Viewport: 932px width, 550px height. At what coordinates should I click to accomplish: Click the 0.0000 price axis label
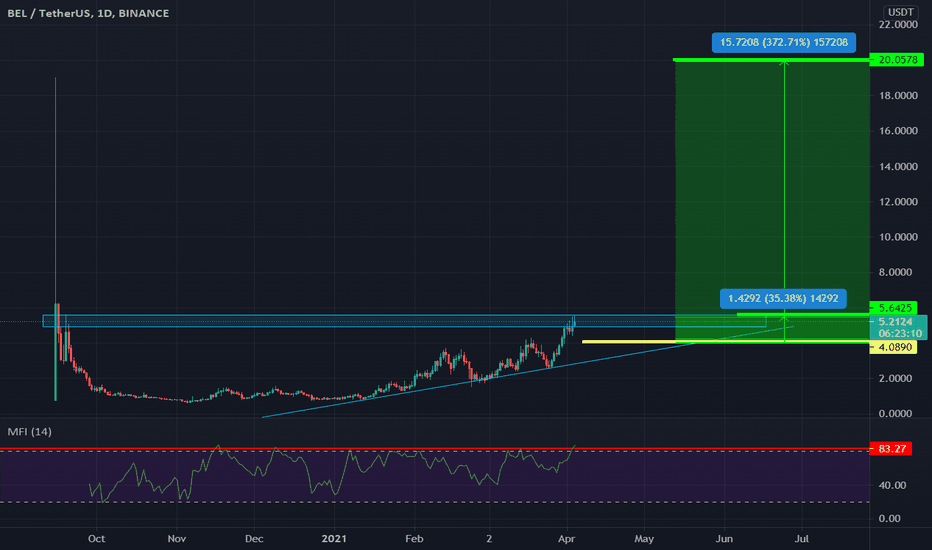(895, 413)
